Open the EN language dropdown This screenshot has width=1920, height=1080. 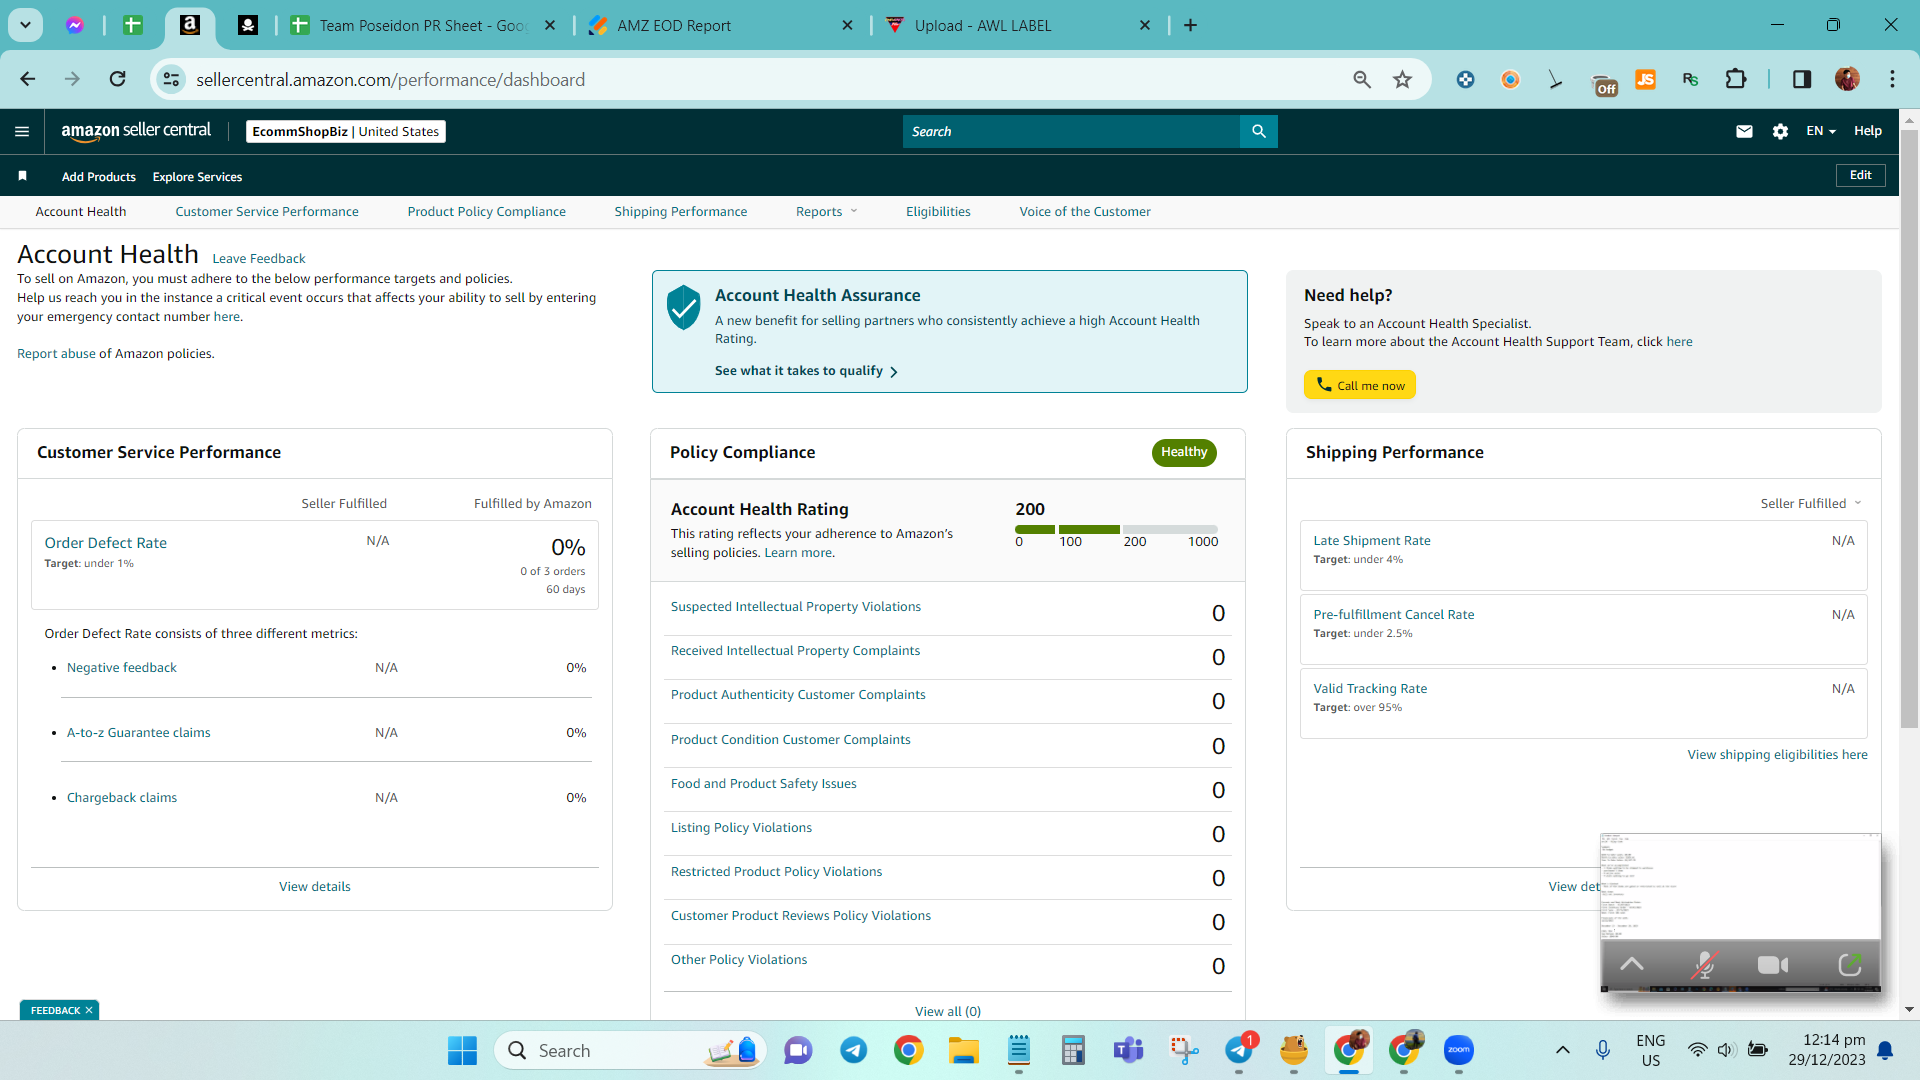(1821, 131)
